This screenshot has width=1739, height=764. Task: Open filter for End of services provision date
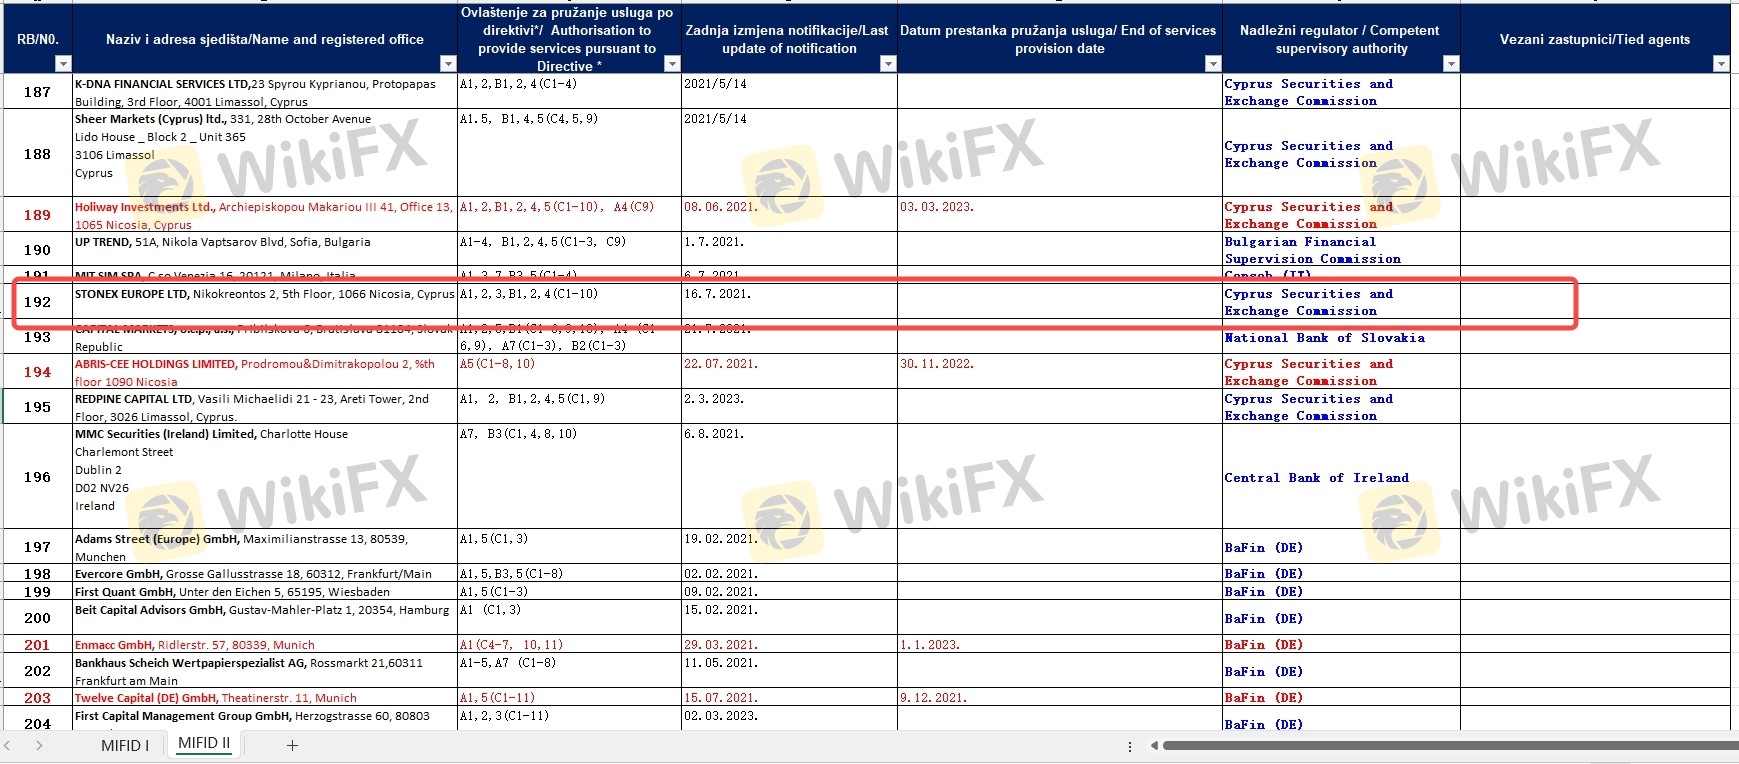tap(1212, 64)
